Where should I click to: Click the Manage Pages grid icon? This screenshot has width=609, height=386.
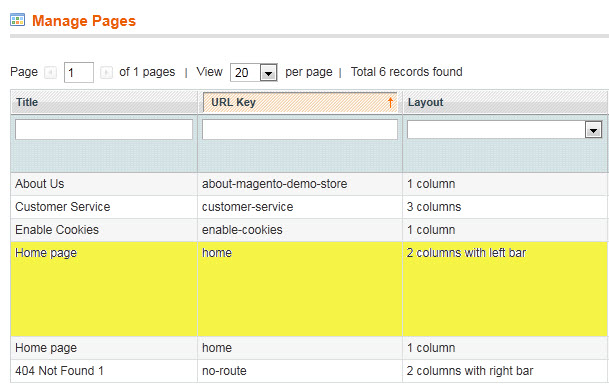[x=17, y=20]
